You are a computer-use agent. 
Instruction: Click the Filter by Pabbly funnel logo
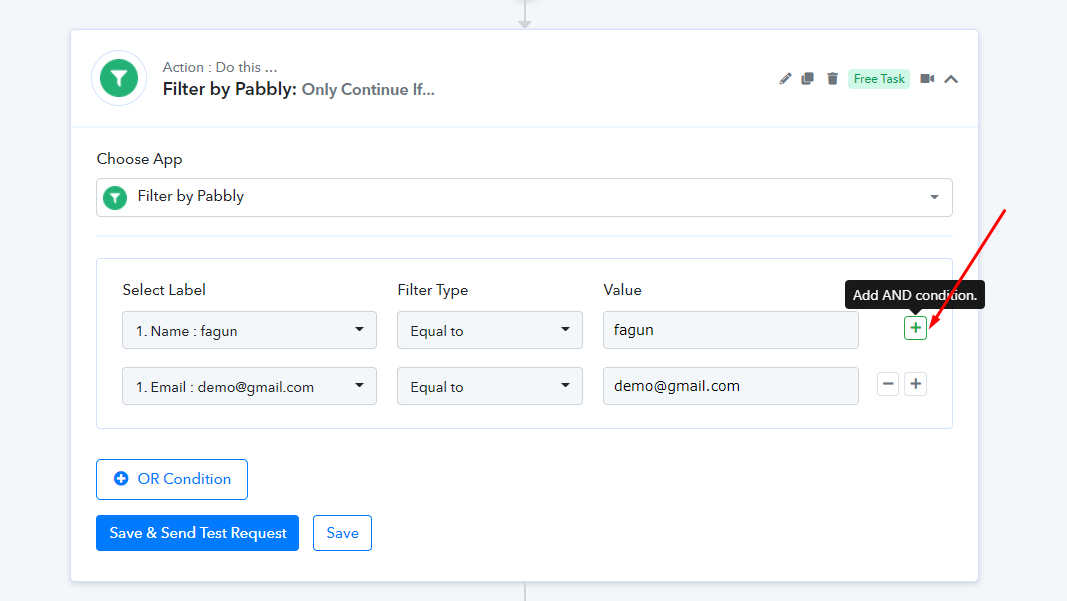click(119, 78)
